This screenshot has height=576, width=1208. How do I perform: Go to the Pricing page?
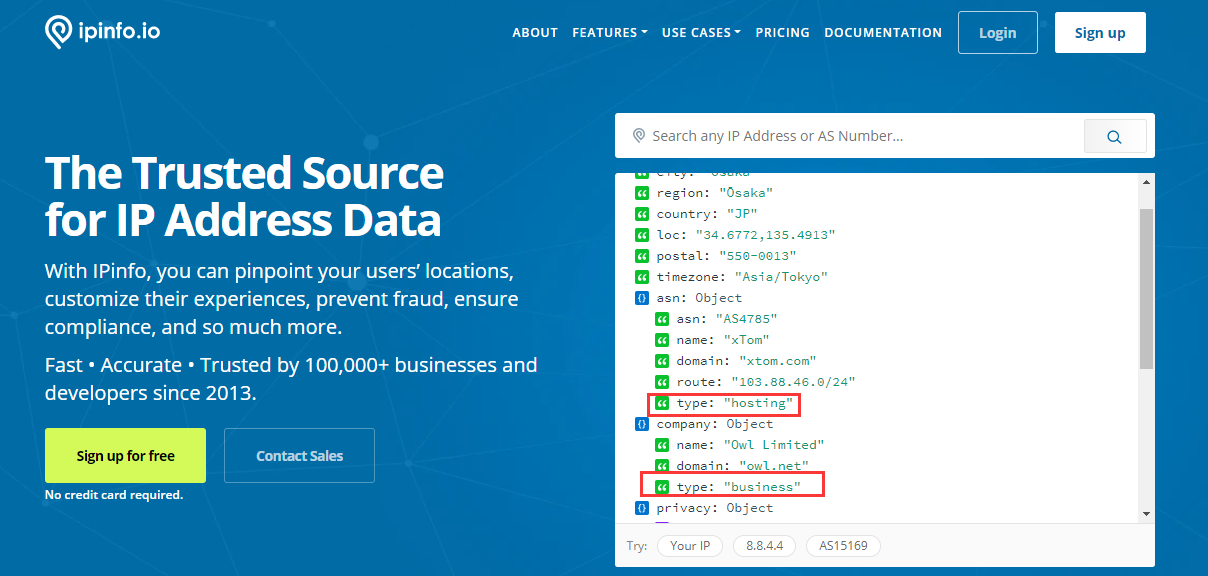click(x=783, y=33)
